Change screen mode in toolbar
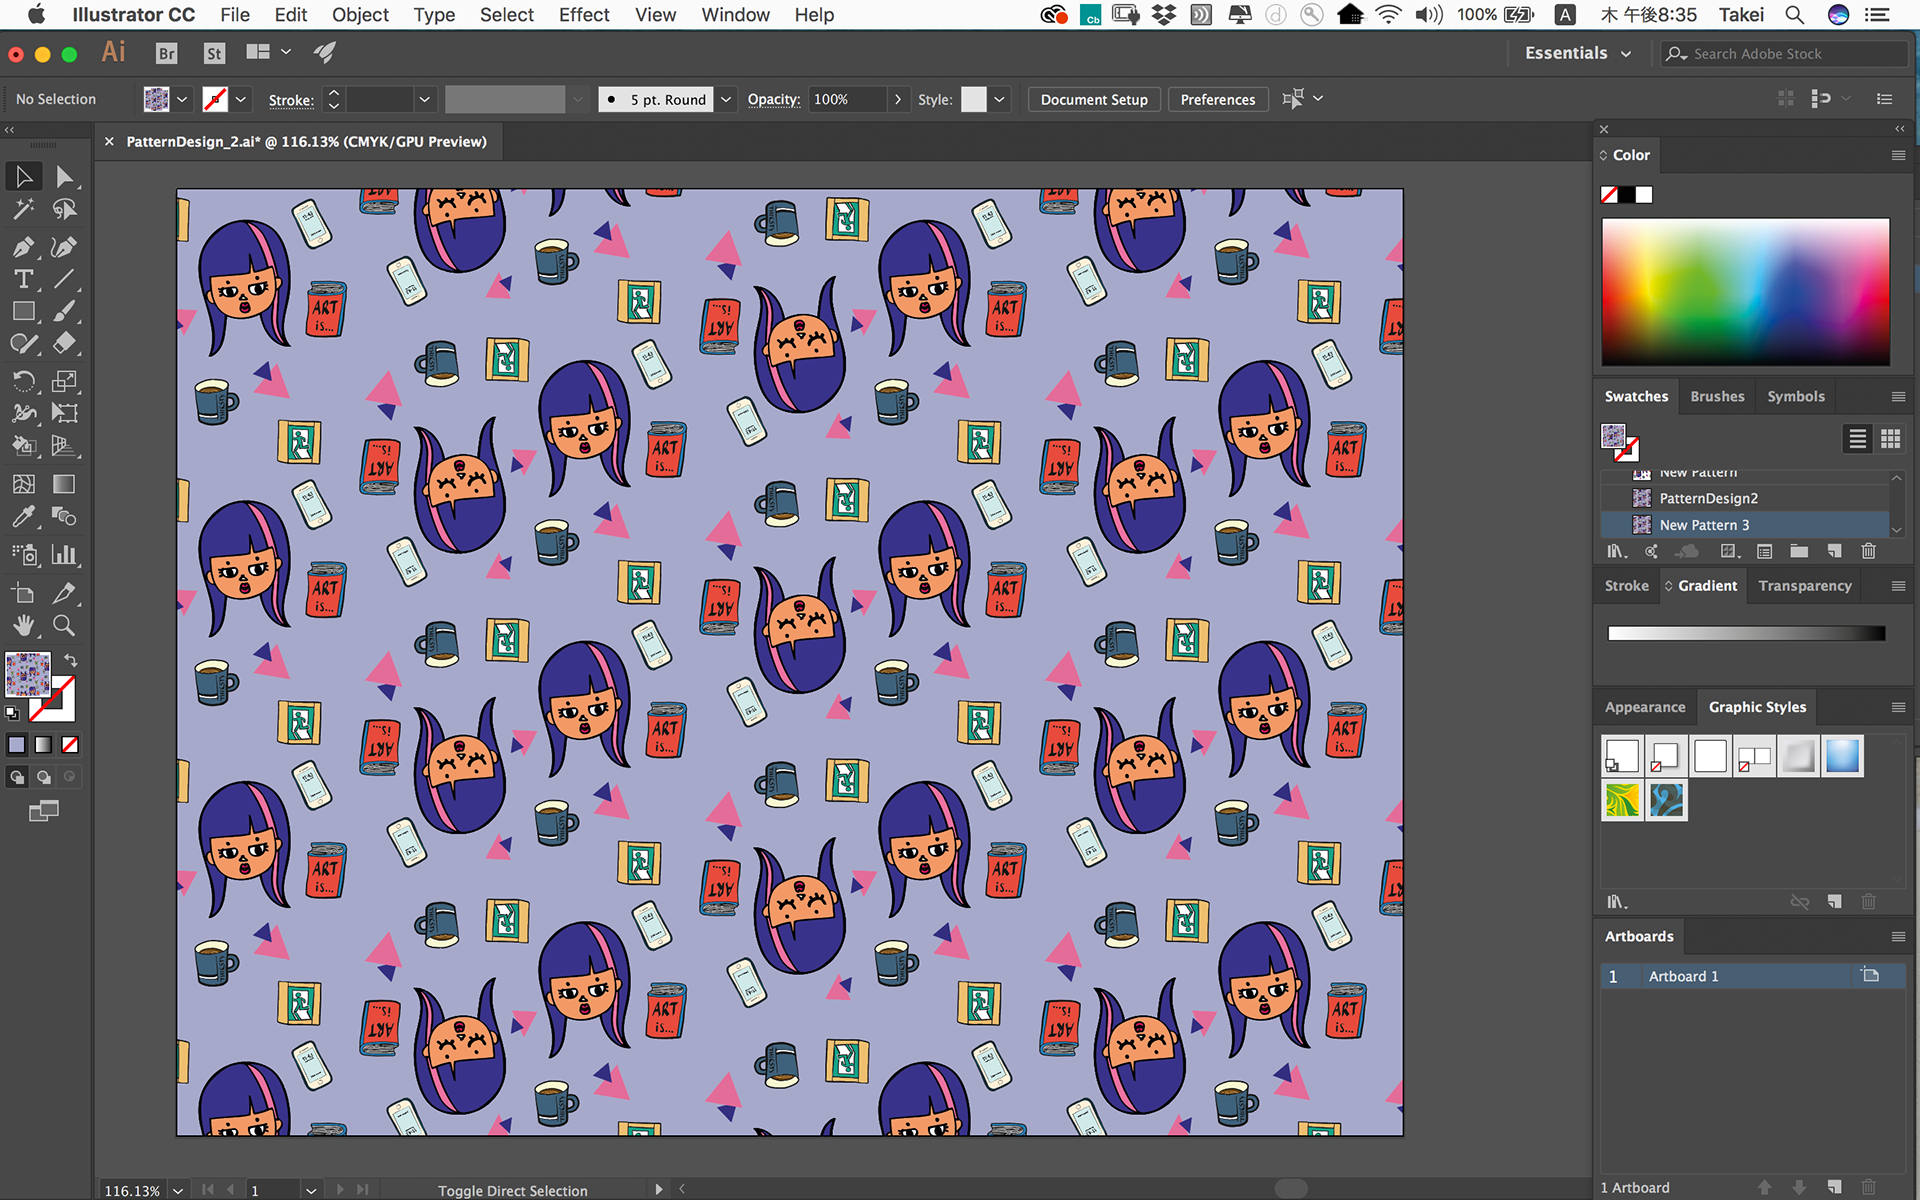1920x1200 pixels. tap(43, 811)
